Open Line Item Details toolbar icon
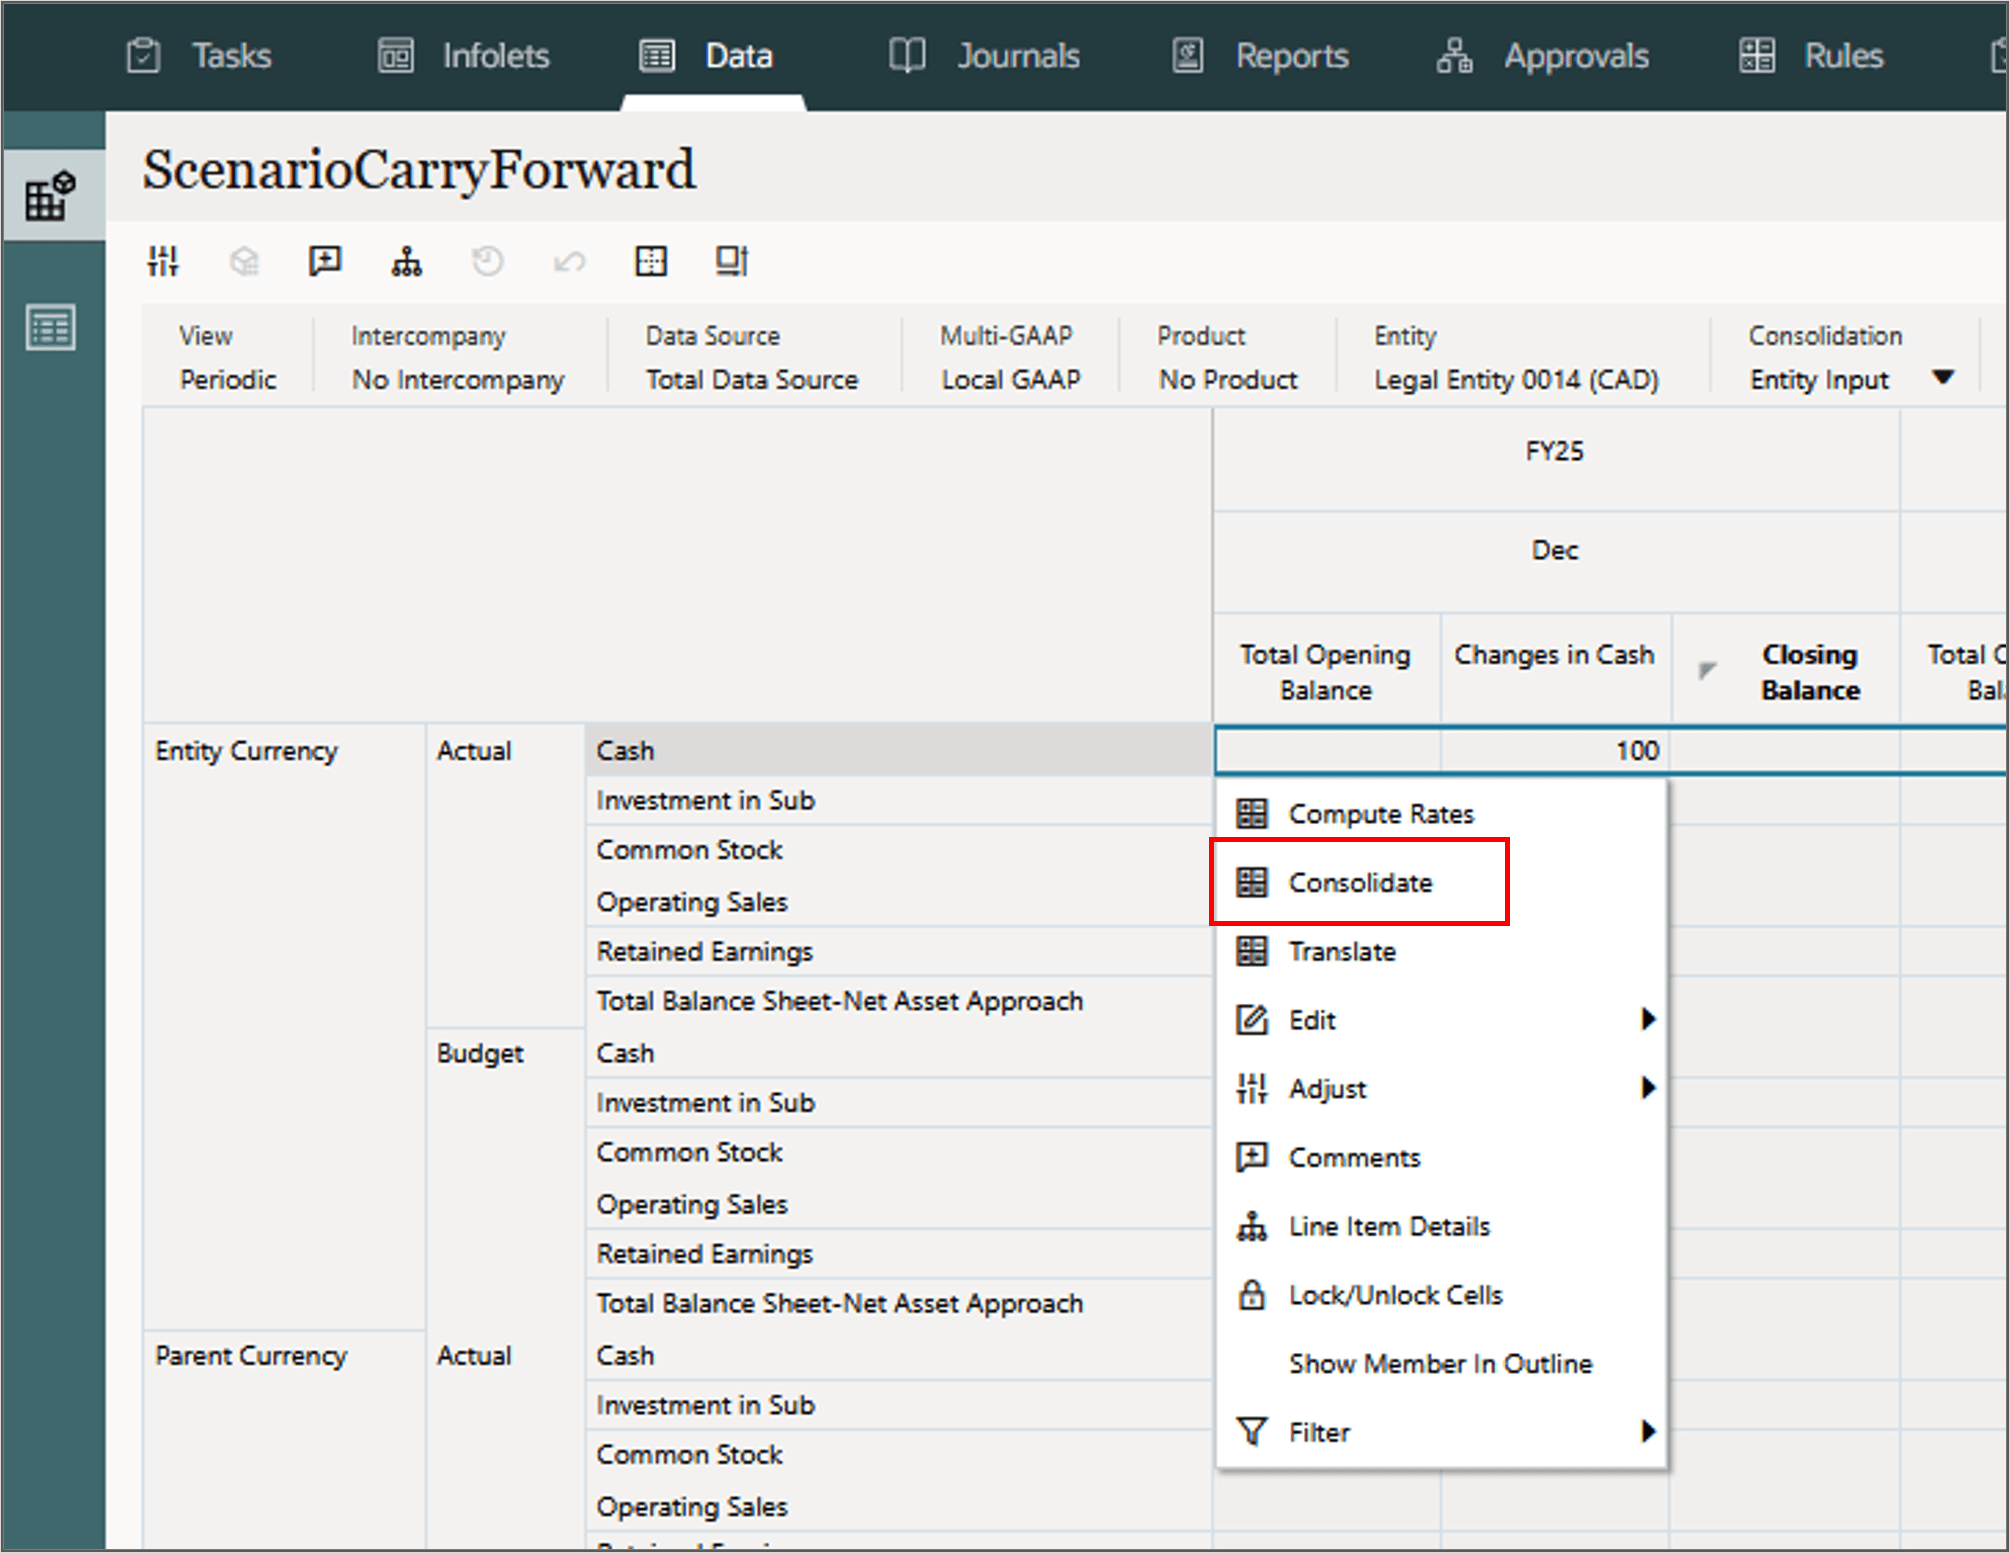 406,262
